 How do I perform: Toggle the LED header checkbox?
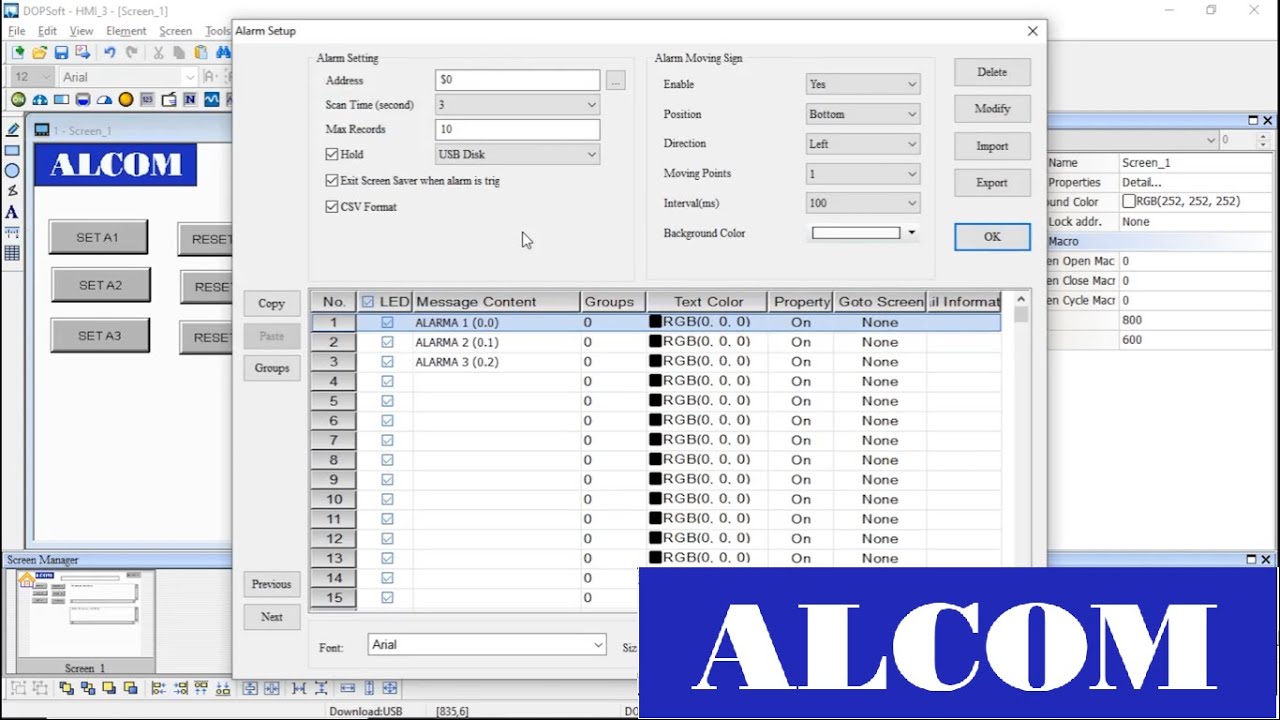pyautogui.click(x=368, y=302)
